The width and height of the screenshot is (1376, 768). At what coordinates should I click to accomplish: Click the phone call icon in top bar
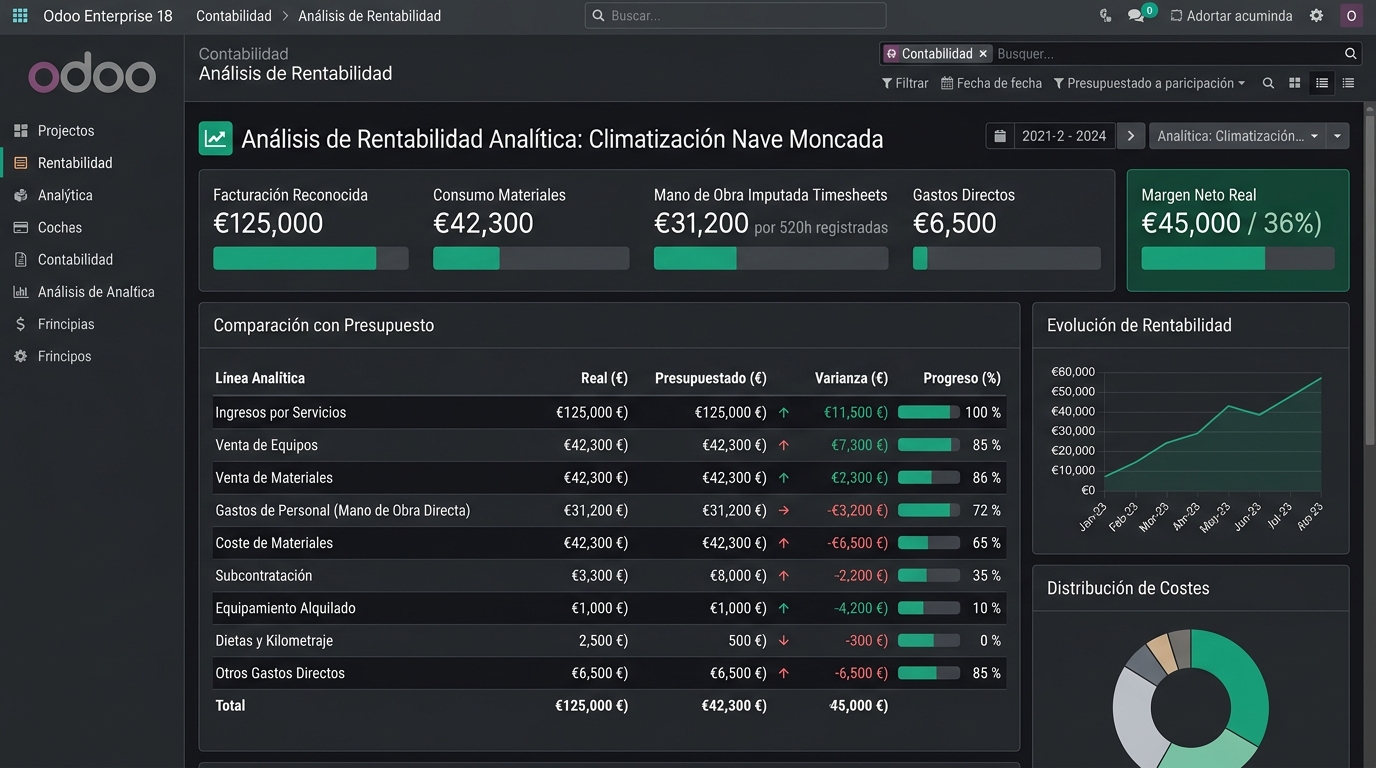pos(1105,16)
